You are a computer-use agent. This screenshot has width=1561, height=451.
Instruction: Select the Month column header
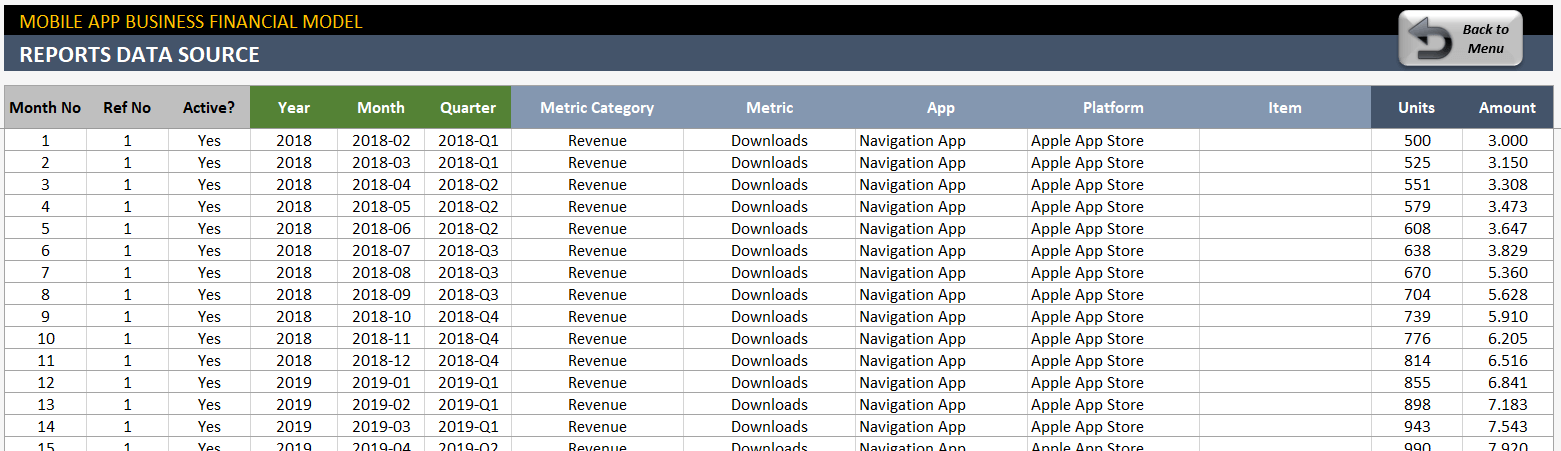(x=381, y=107)
